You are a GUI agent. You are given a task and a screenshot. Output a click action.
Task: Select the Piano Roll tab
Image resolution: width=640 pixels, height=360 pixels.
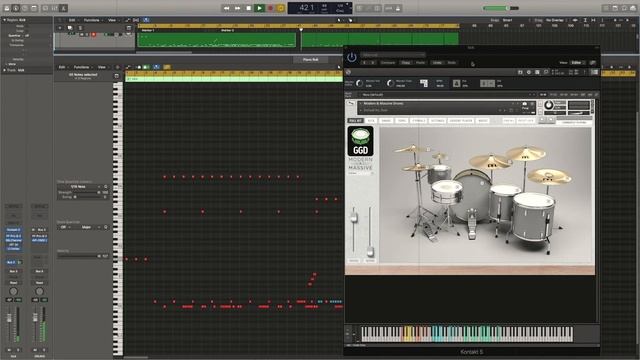(x=311, y=60)
